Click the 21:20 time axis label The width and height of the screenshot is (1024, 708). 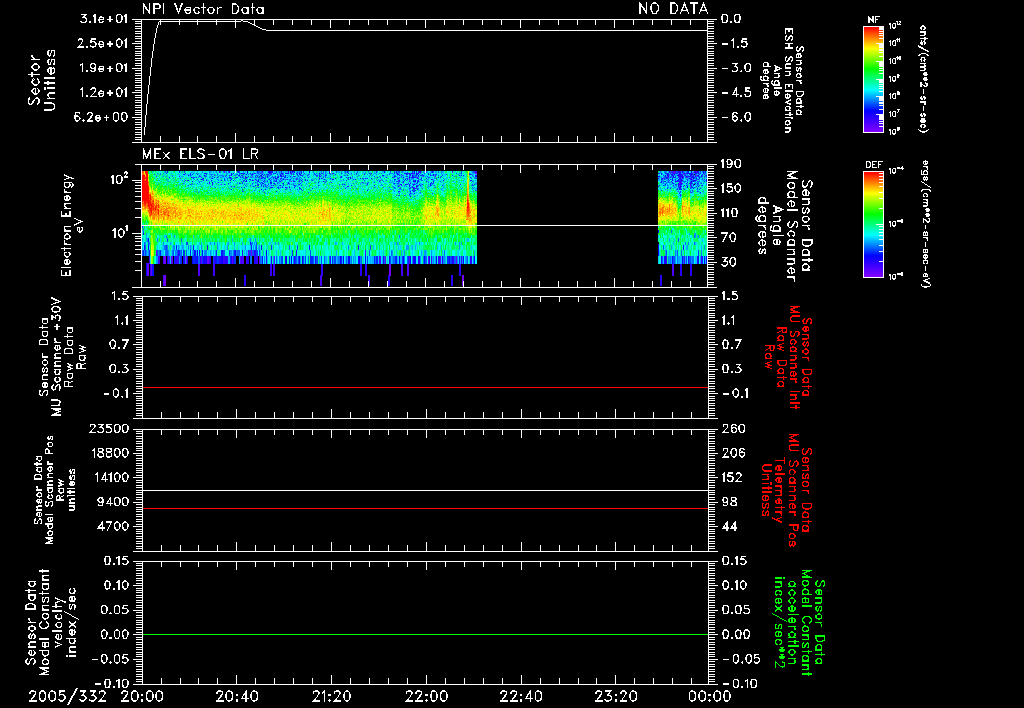[331, 696]
